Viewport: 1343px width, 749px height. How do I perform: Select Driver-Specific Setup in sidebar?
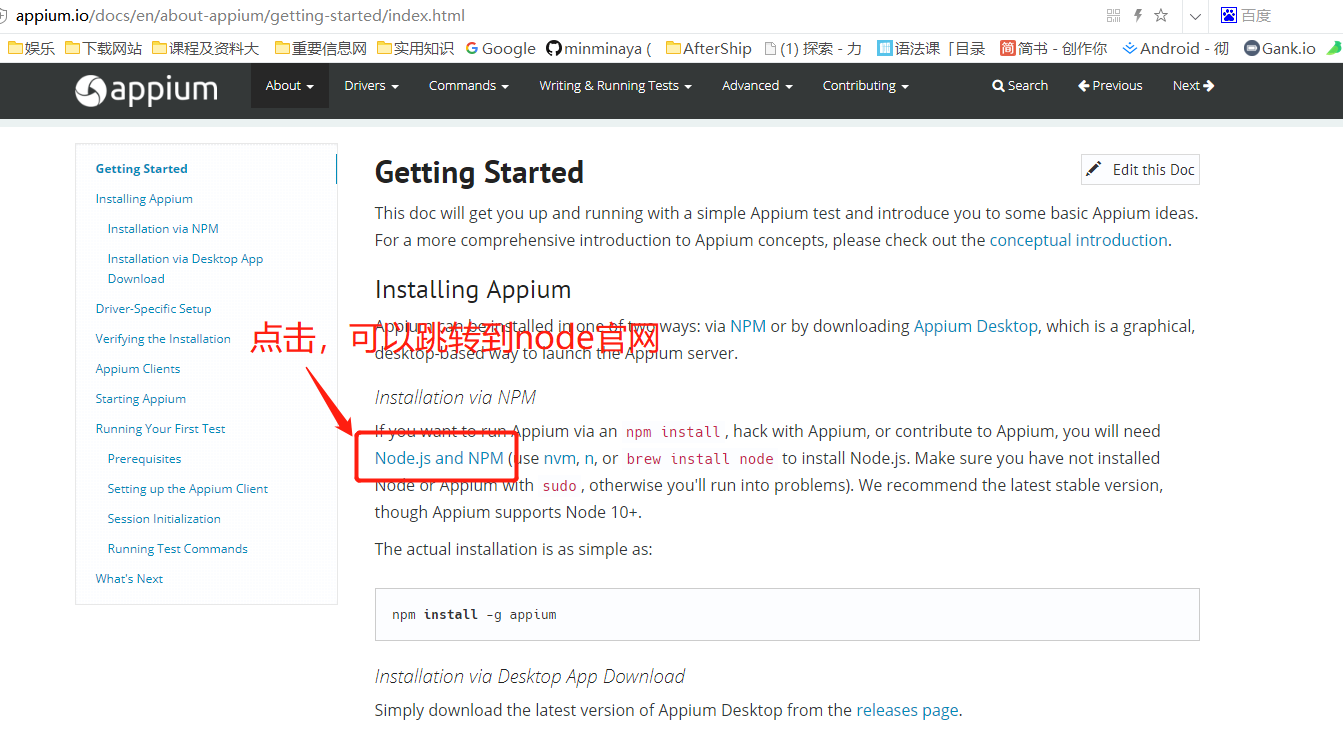153,309
